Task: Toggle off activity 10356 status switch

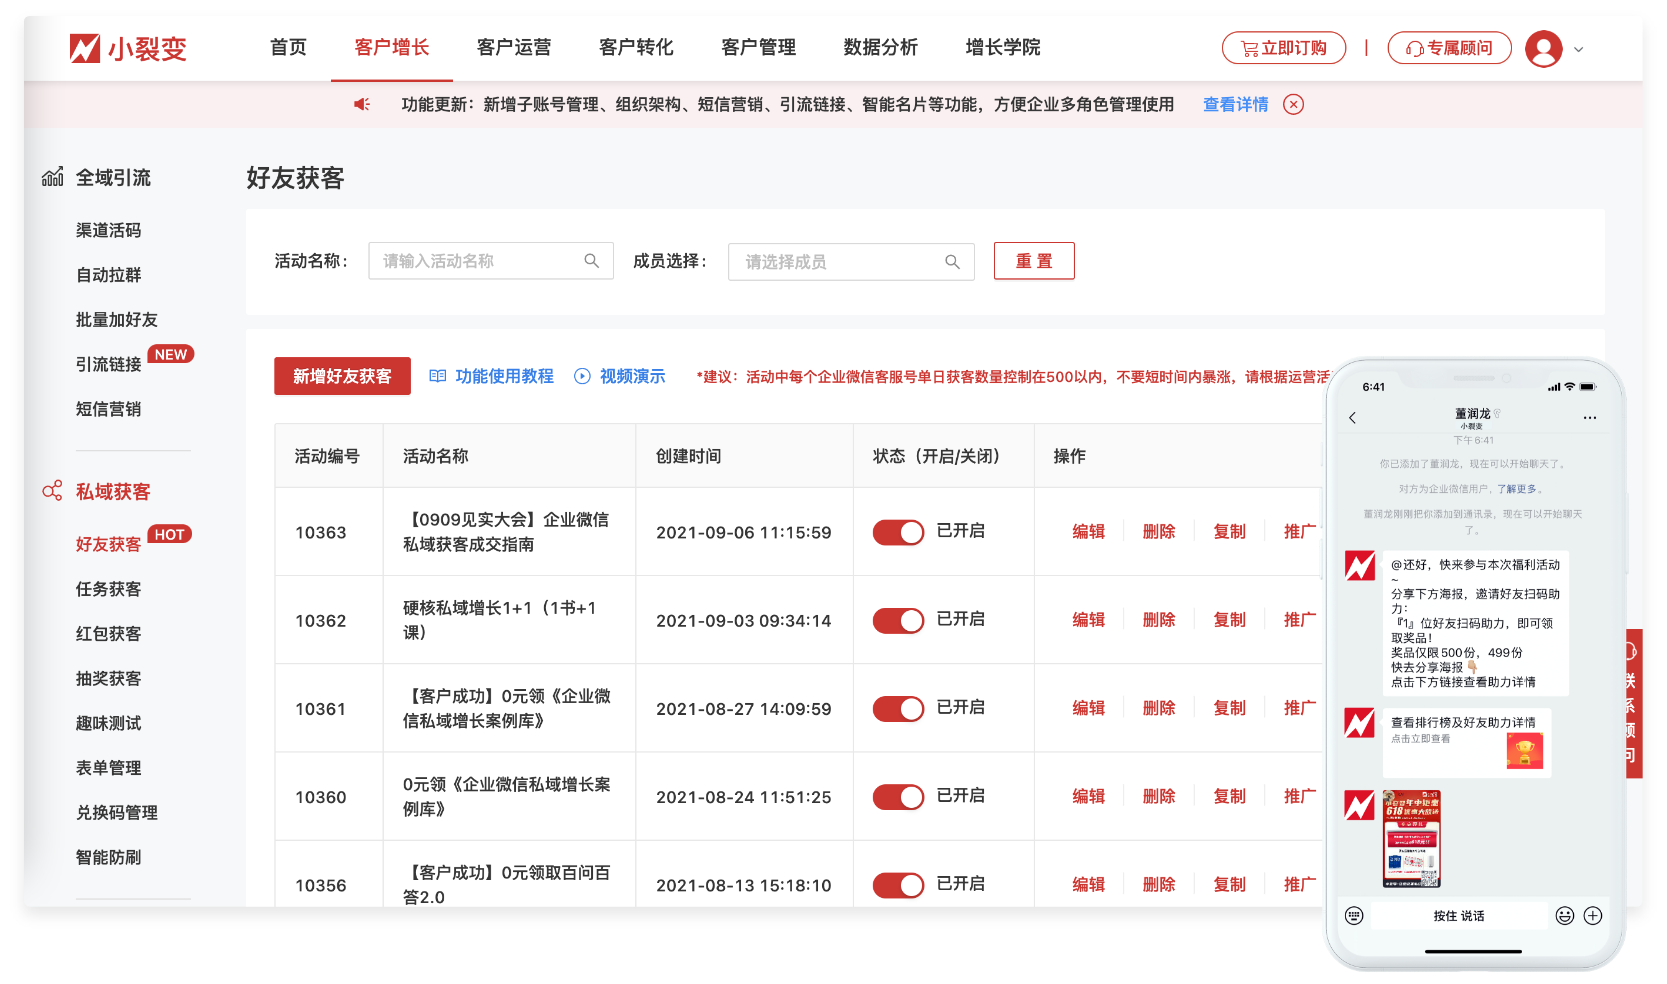Action: tap(898, 884)
